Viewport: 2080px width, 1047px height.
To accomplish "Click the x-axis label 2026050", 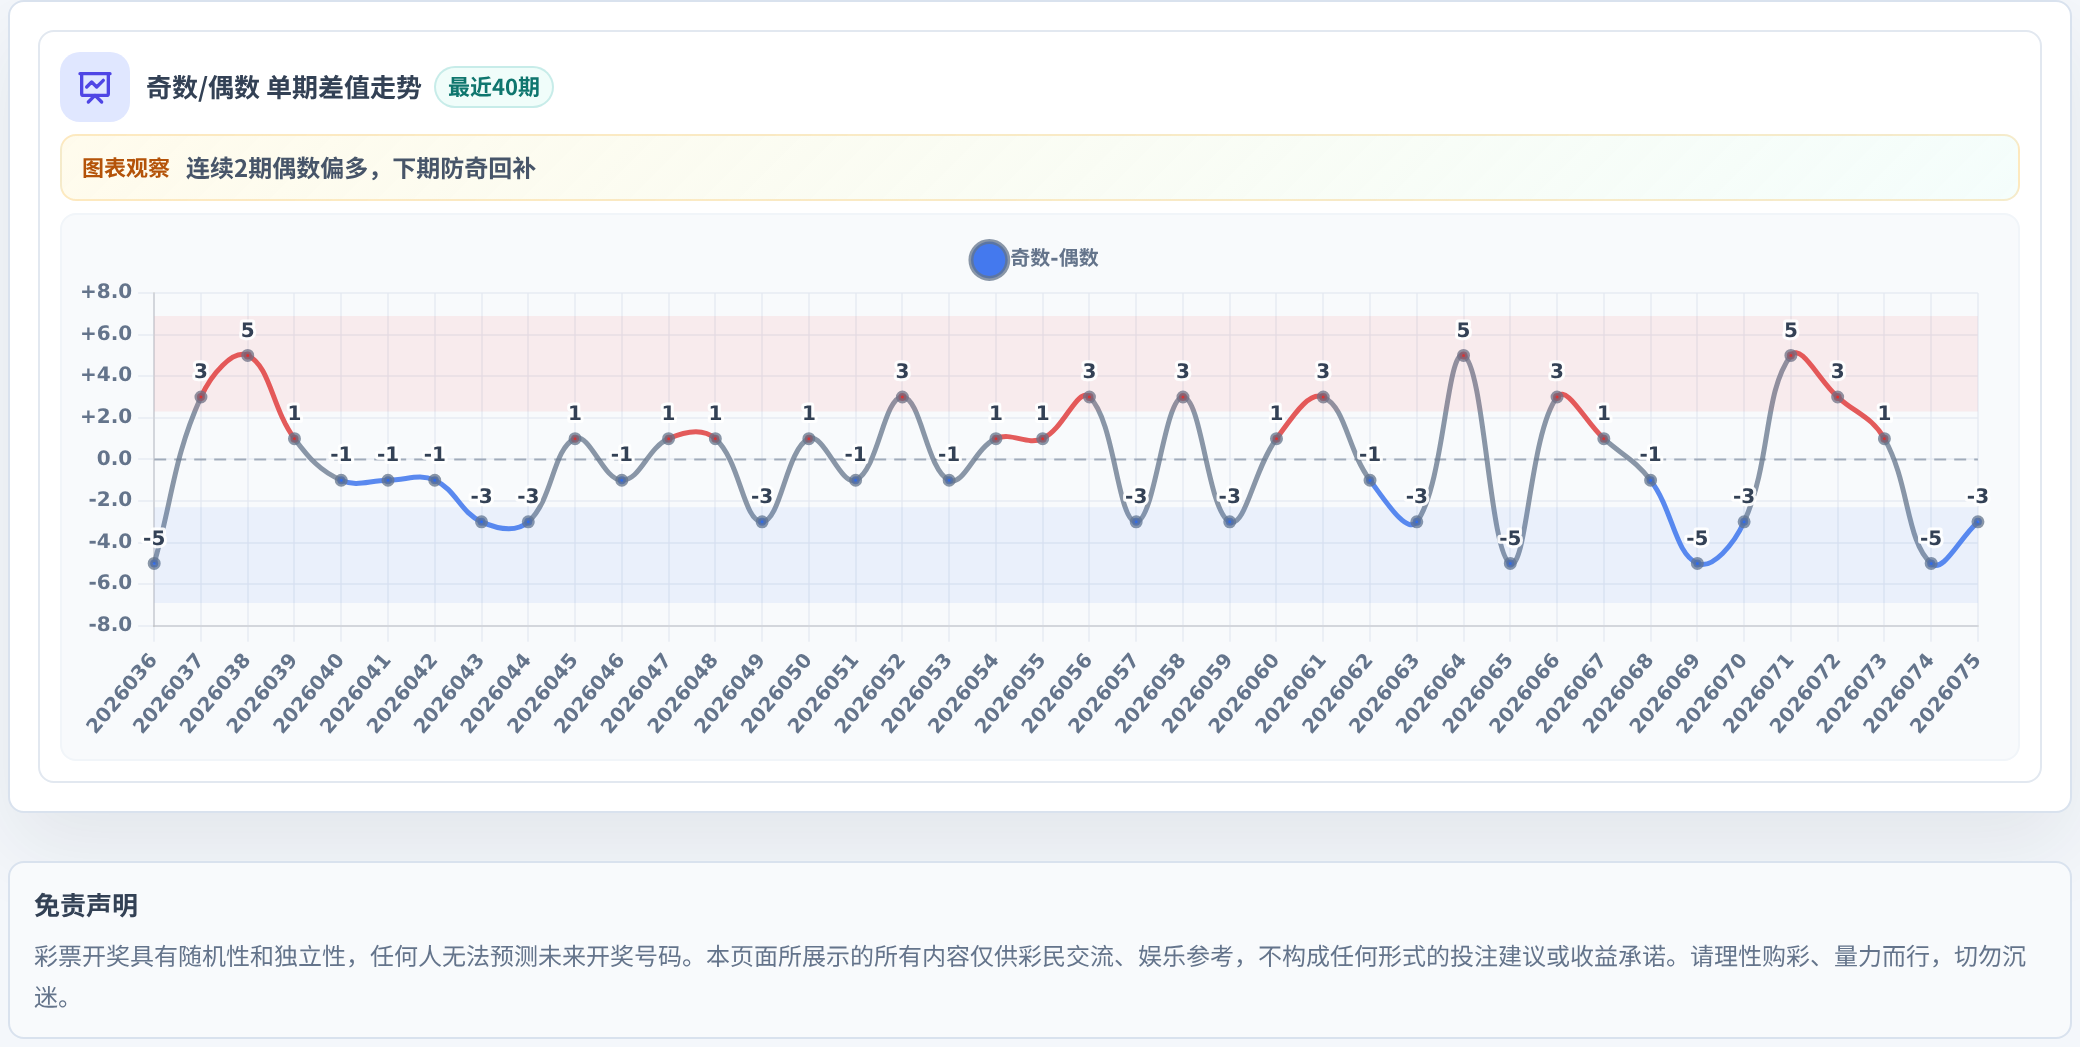I will 776,693.
